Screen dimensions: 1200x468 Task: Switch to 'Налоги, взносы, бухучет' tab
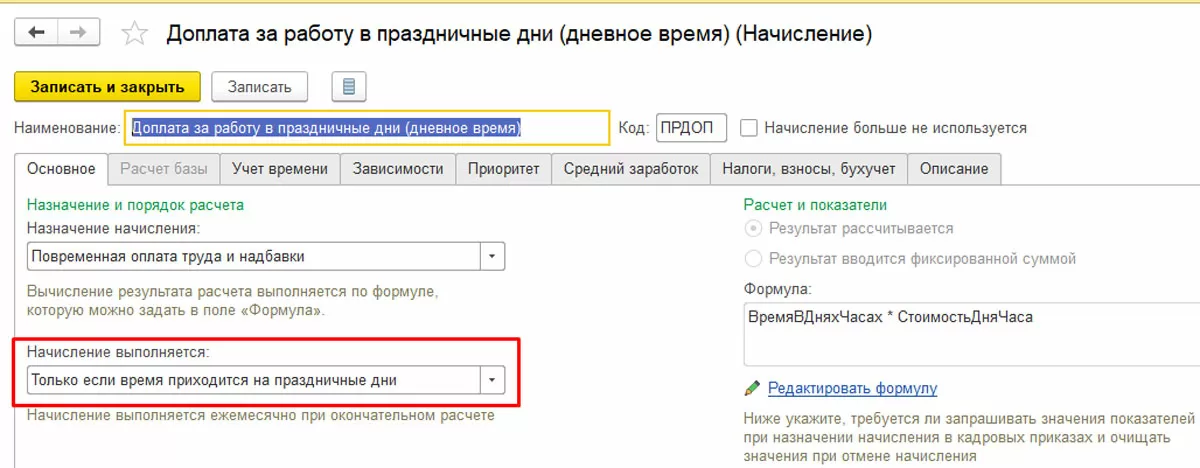[x=809, y=169]
